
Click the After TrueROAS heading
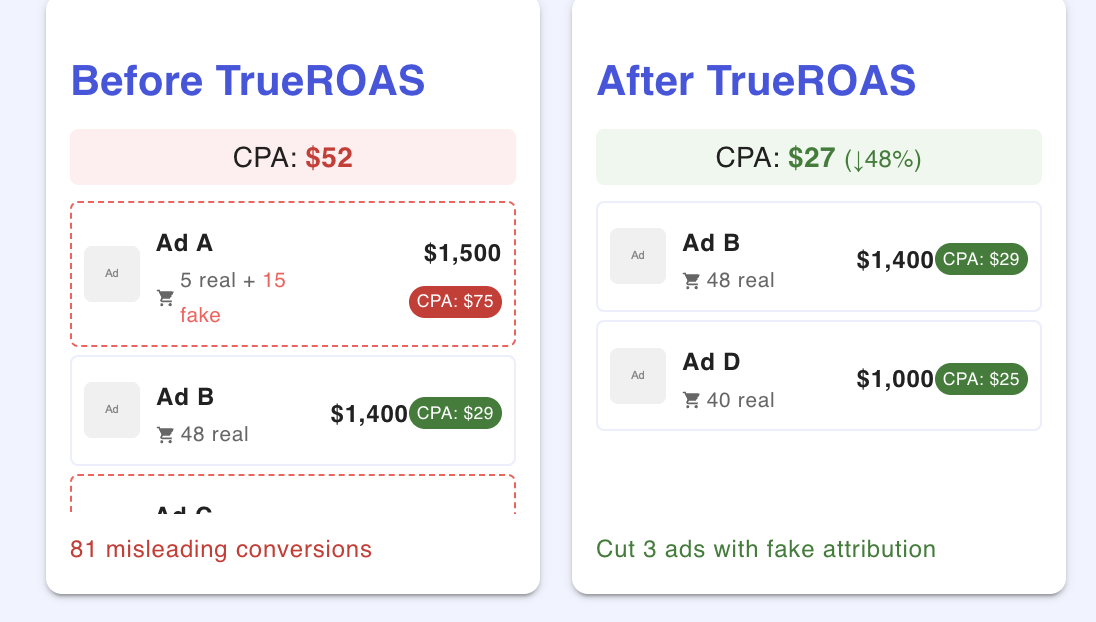pyautogui.click(x=756, y=81)
